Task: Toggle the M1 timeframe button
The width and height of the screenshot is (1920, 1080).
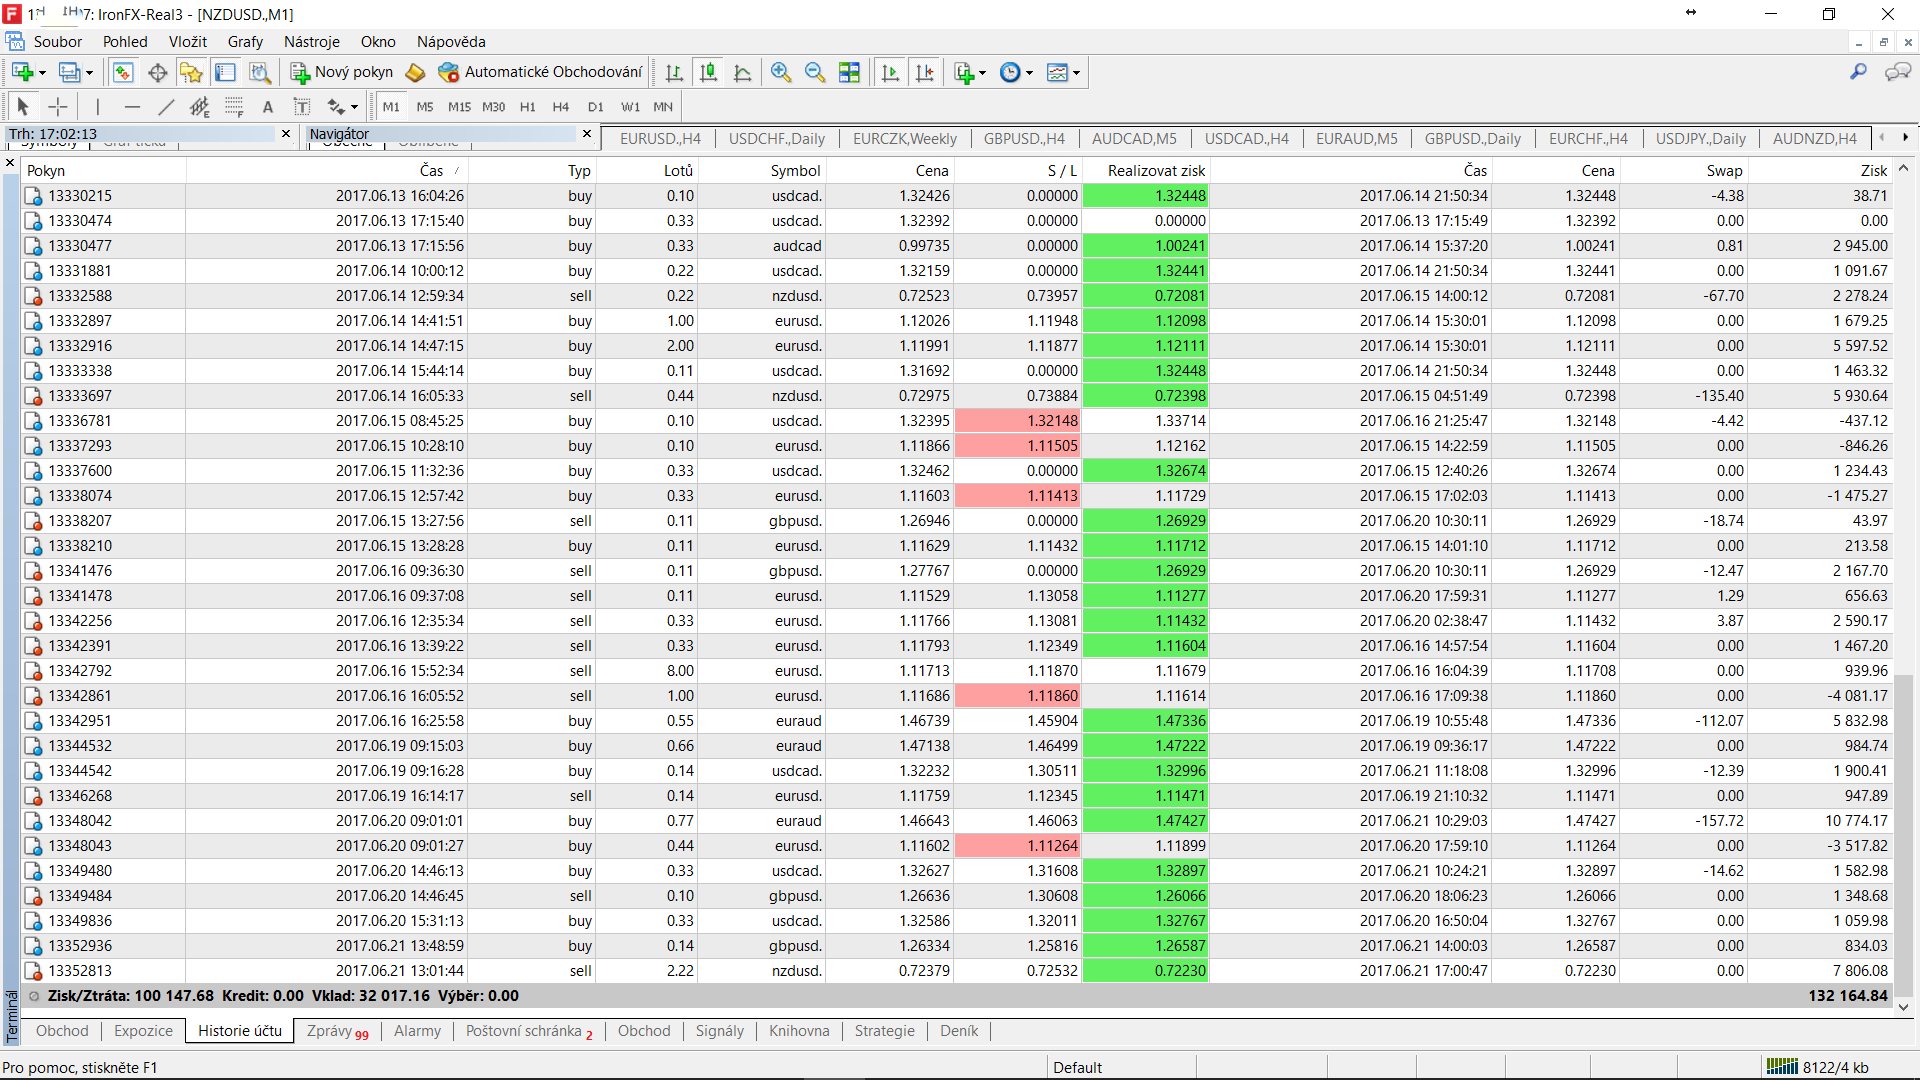Action: (x=390, y=106)
